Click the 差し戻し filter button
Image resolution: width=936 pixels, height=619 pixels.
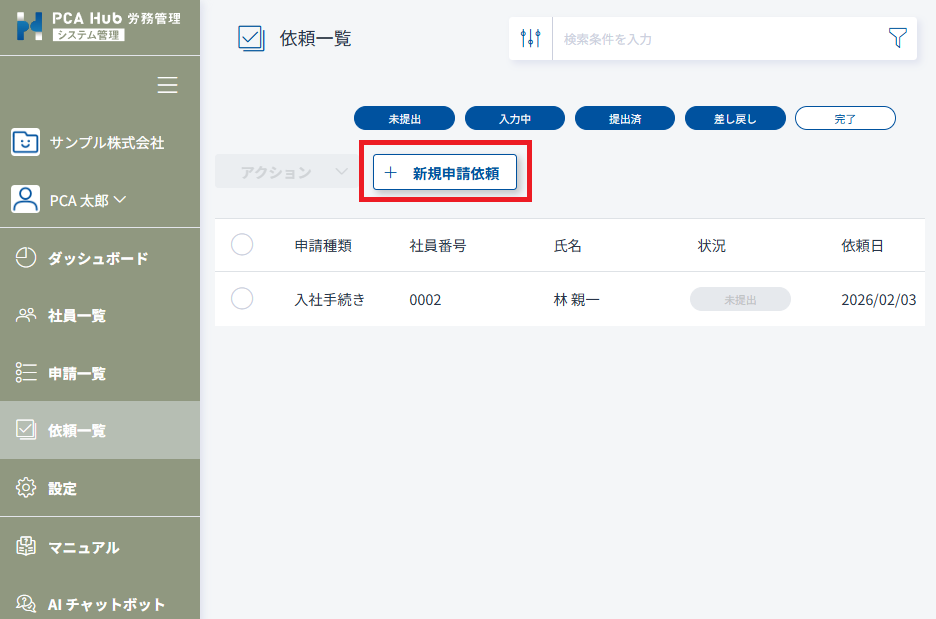coord(735,119)
